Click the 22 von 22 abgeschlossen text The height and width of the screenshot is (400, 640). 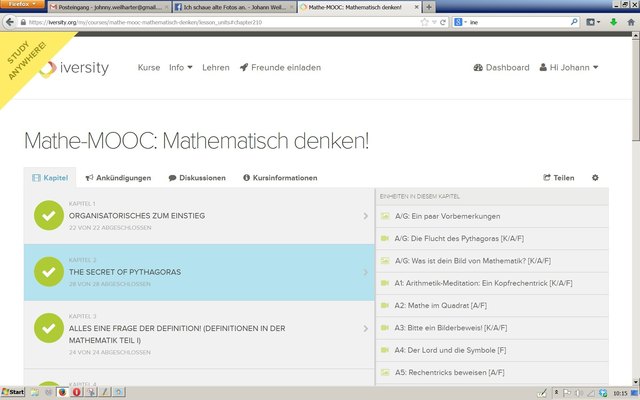110,228
